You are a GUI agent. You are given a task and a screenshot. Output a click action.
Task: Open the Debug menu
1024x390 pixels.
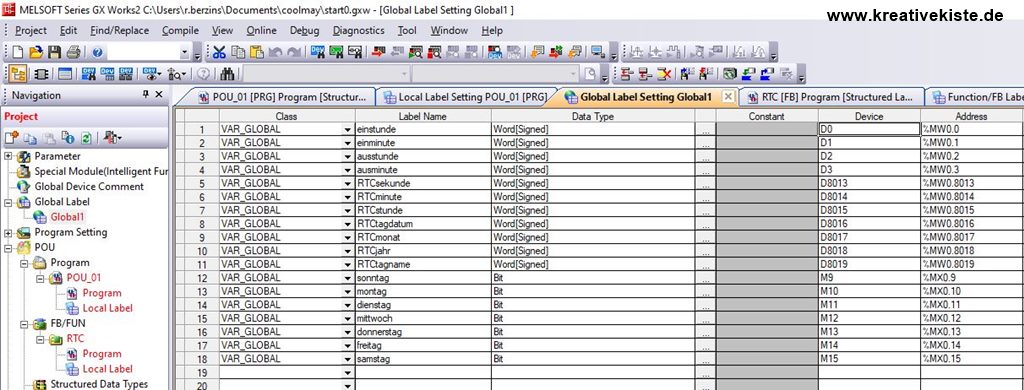click(x=304, y=31)
